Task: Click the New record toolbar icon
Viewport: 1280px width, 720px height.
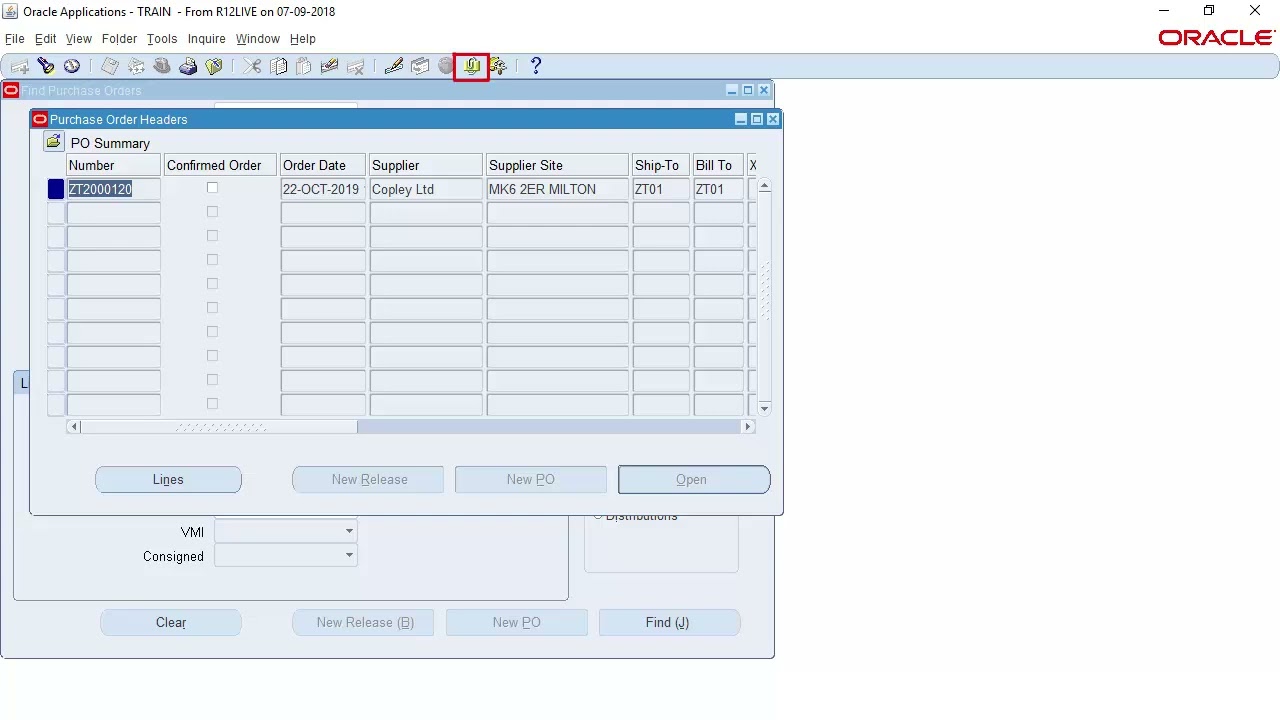Action: point(20,66)
